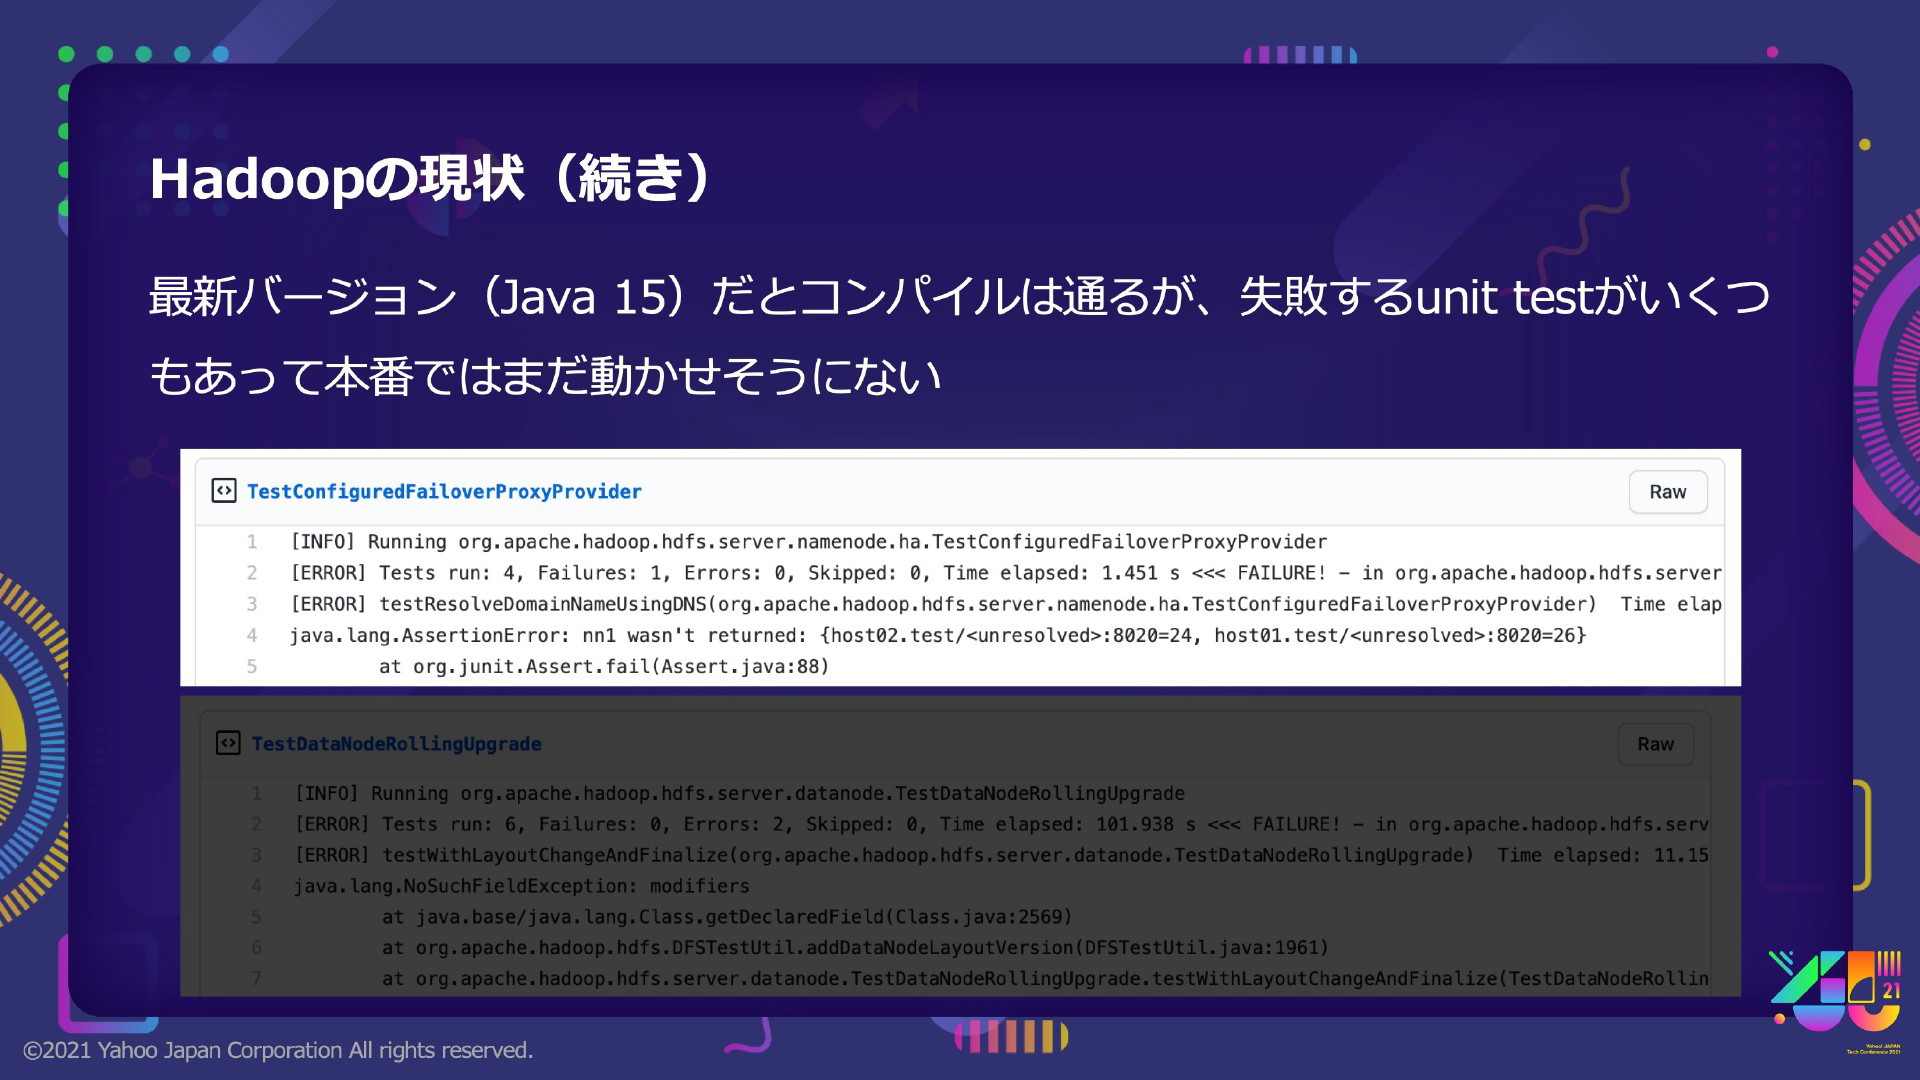This screenshot has width=1920, height=1080.
Task: Click the Yahoo JAPAN Tech Conference 2021 logo
Action: (1835, 1000)
